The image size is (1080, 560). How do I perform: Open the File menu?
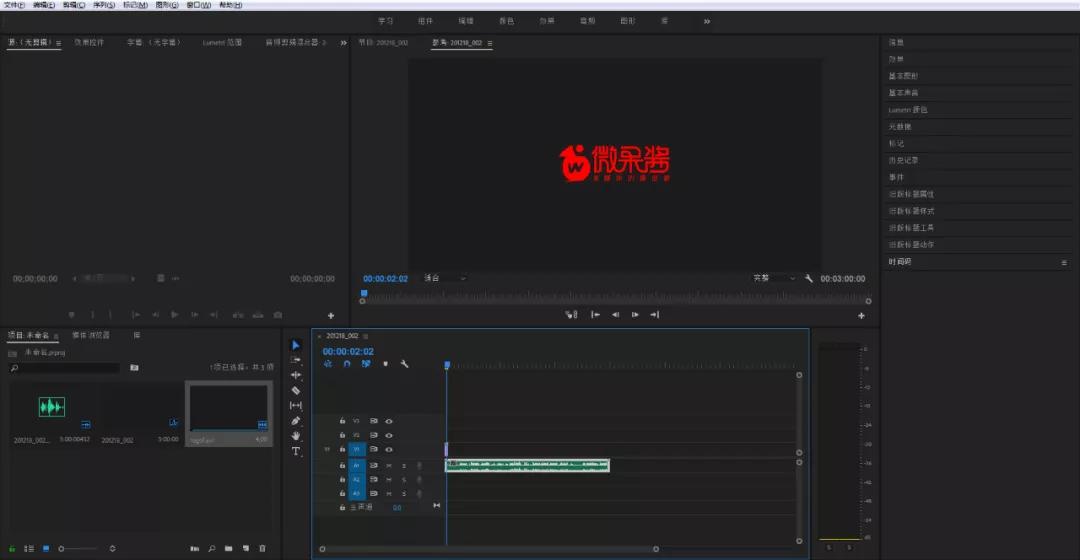tap(13, 5)
